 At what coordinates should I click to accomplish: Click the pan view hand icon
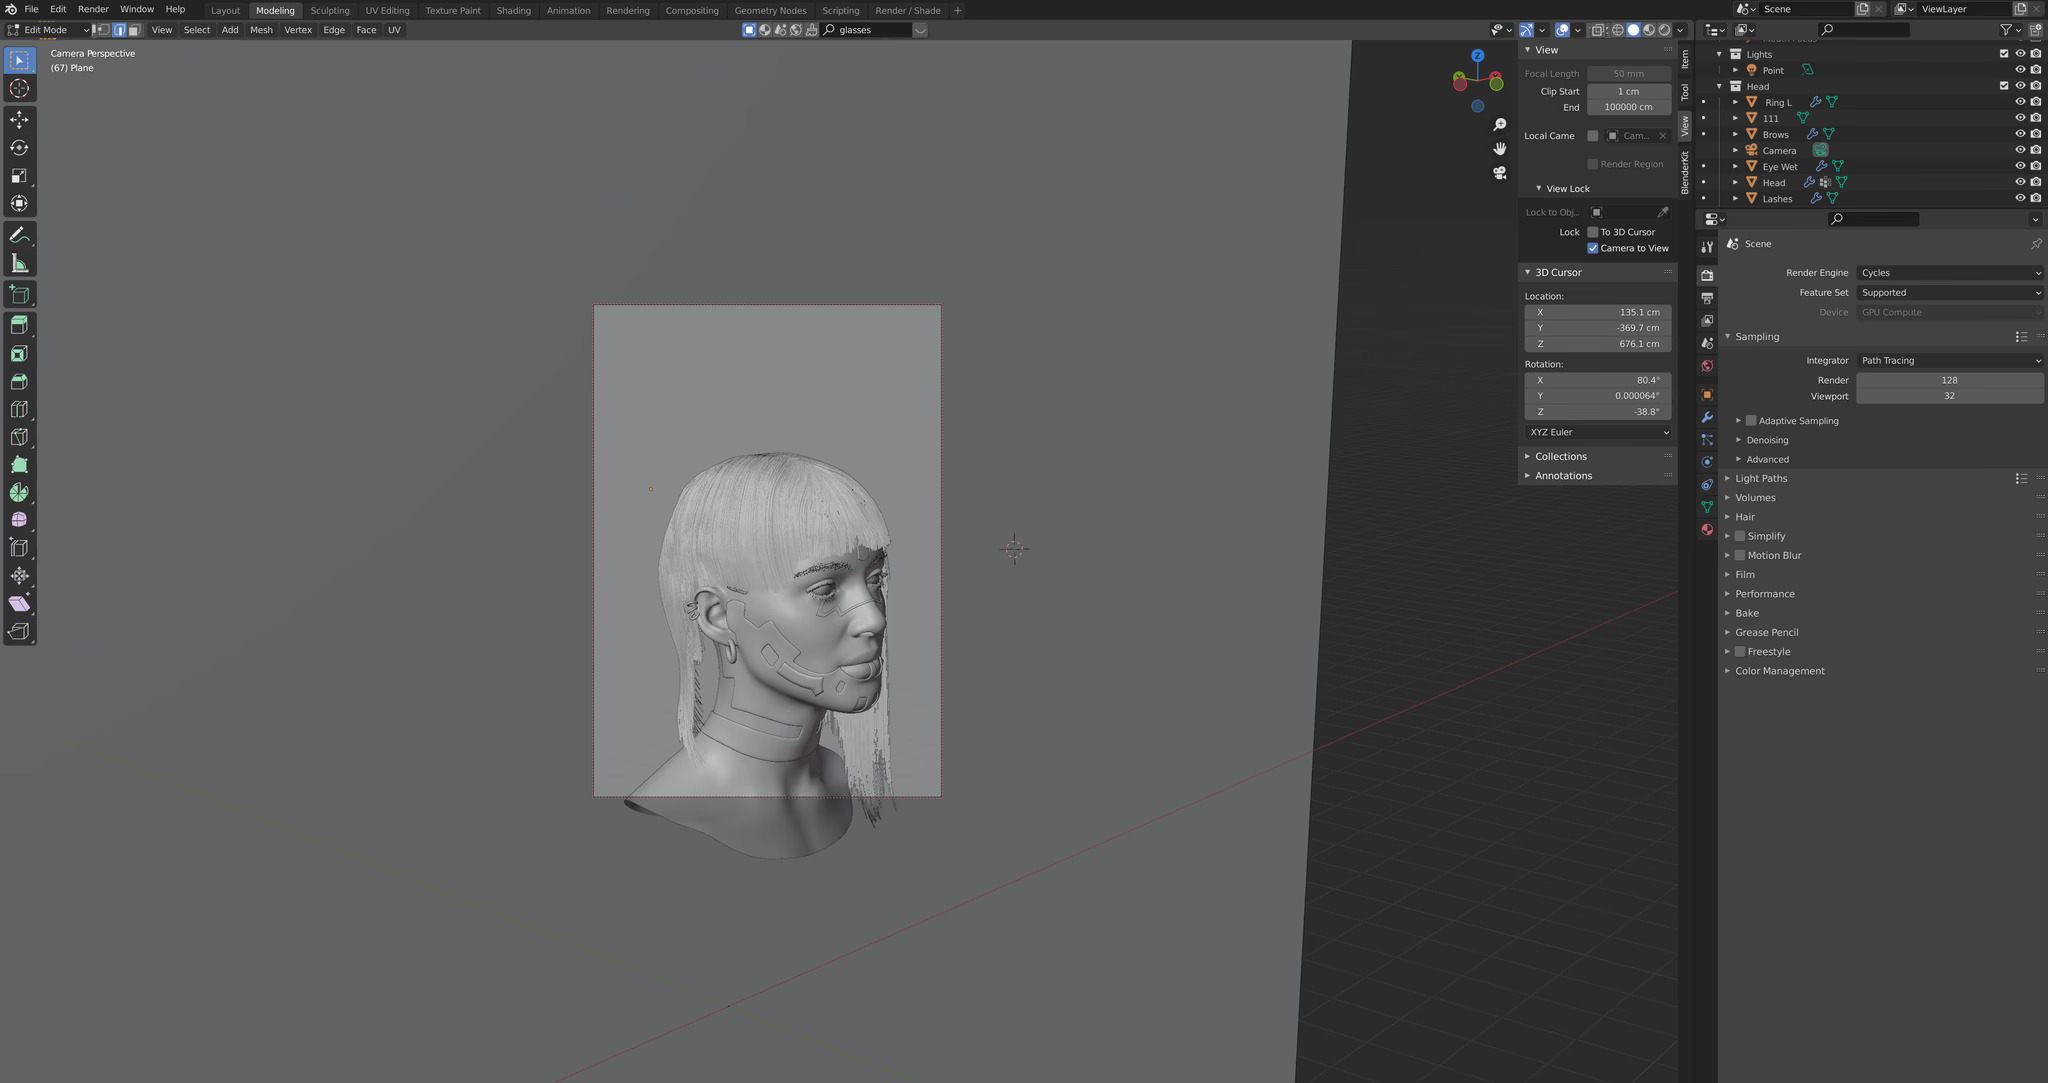[x=1499, y=148]
